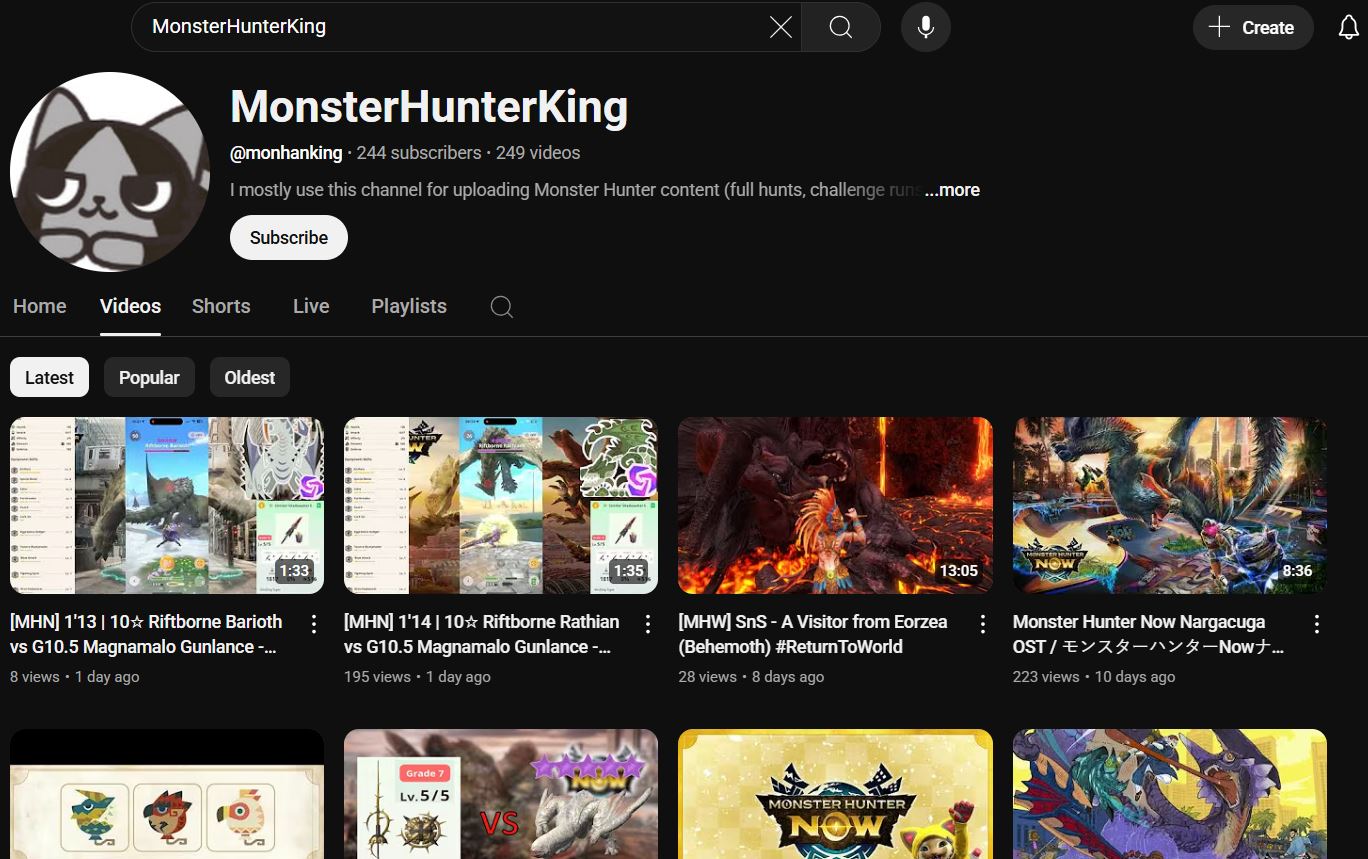Play the Nargacuga OST video thumbnail

click(x=1170, y=506)
